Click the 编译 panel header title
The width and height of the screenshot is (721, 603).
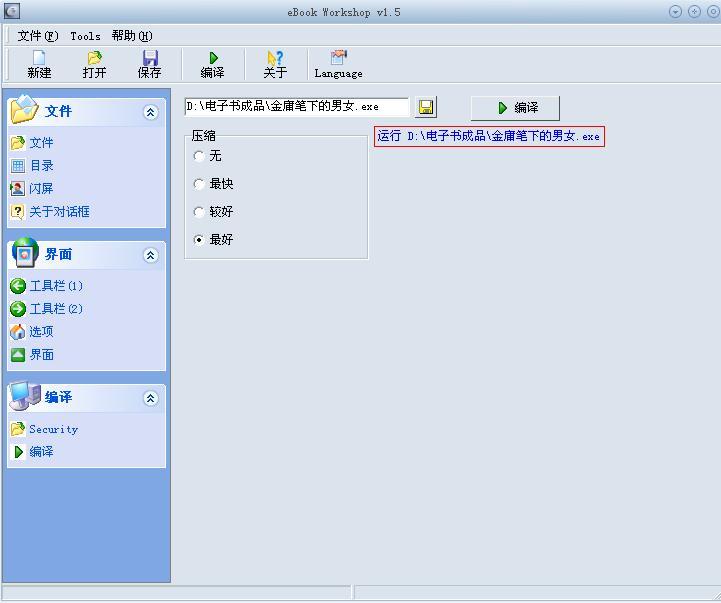tap(58, 397)
